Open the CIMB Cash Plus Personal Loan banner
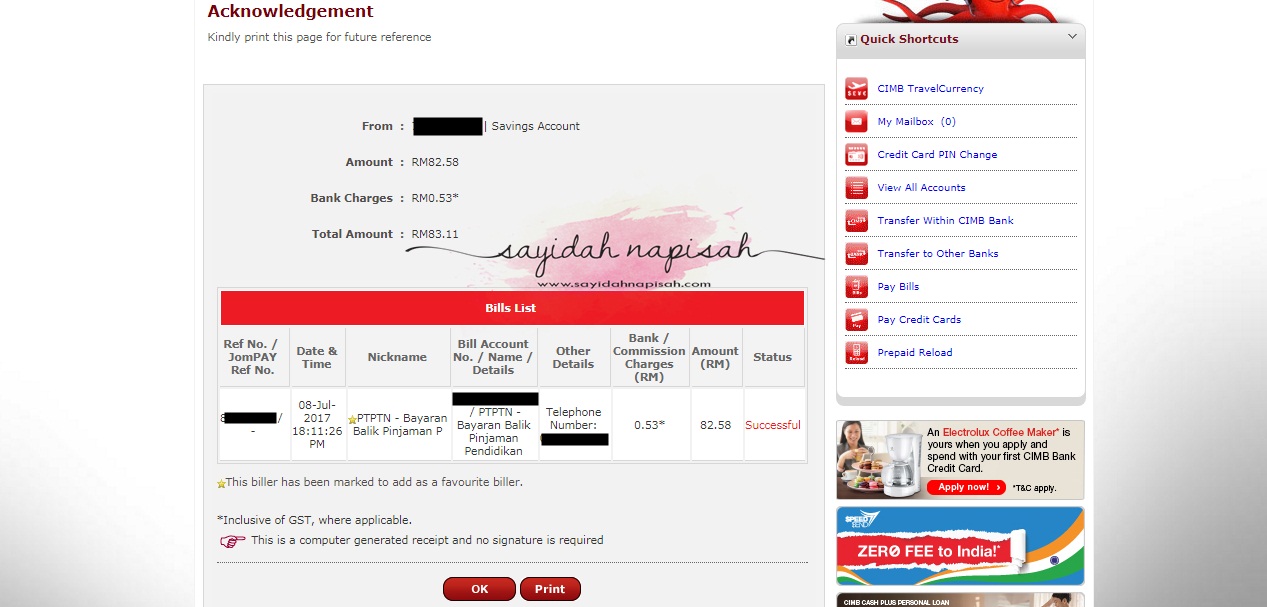This screenshot has width=1267, height=607. 960,600
